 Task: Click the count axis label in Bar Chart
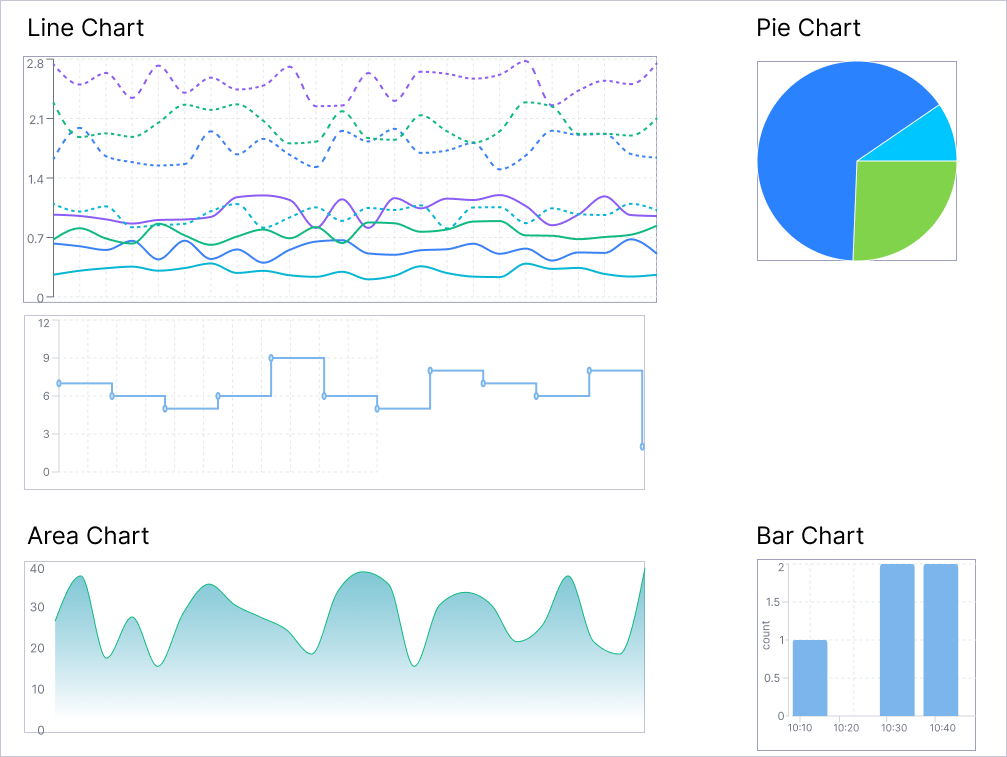766,635
